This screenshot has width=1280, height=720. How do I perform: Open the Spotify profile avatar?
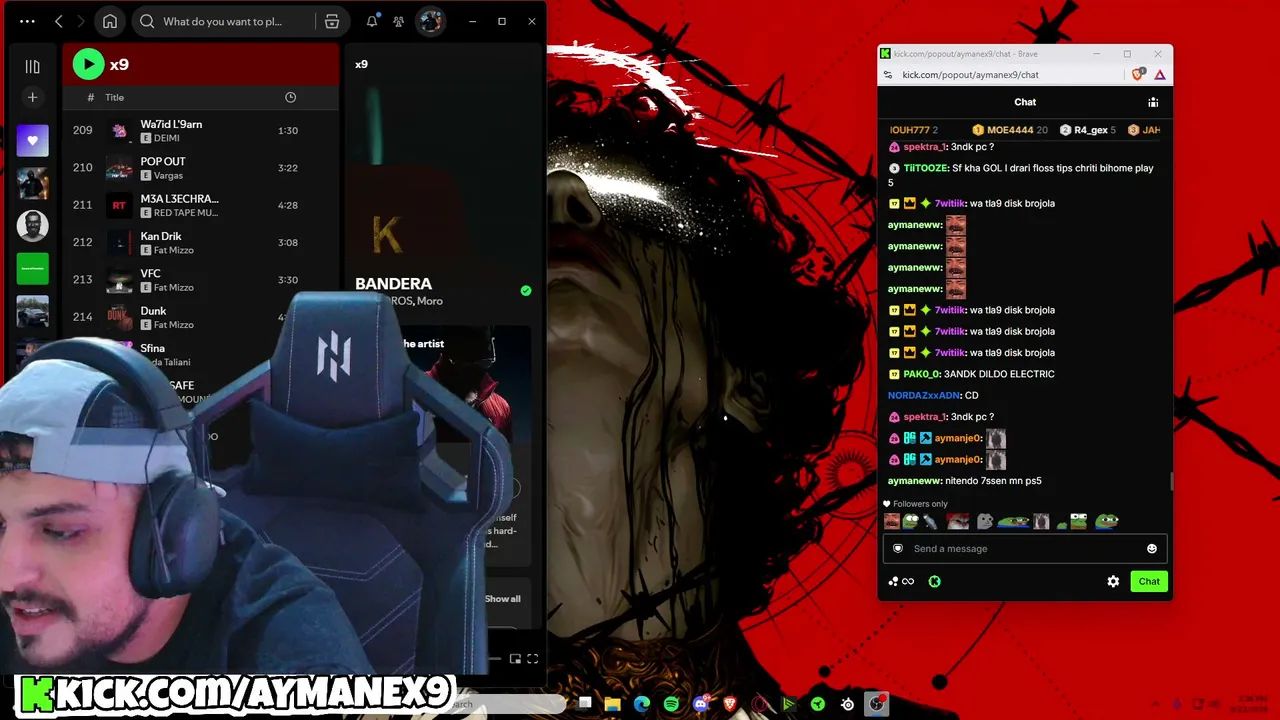[x=431, y=21]
